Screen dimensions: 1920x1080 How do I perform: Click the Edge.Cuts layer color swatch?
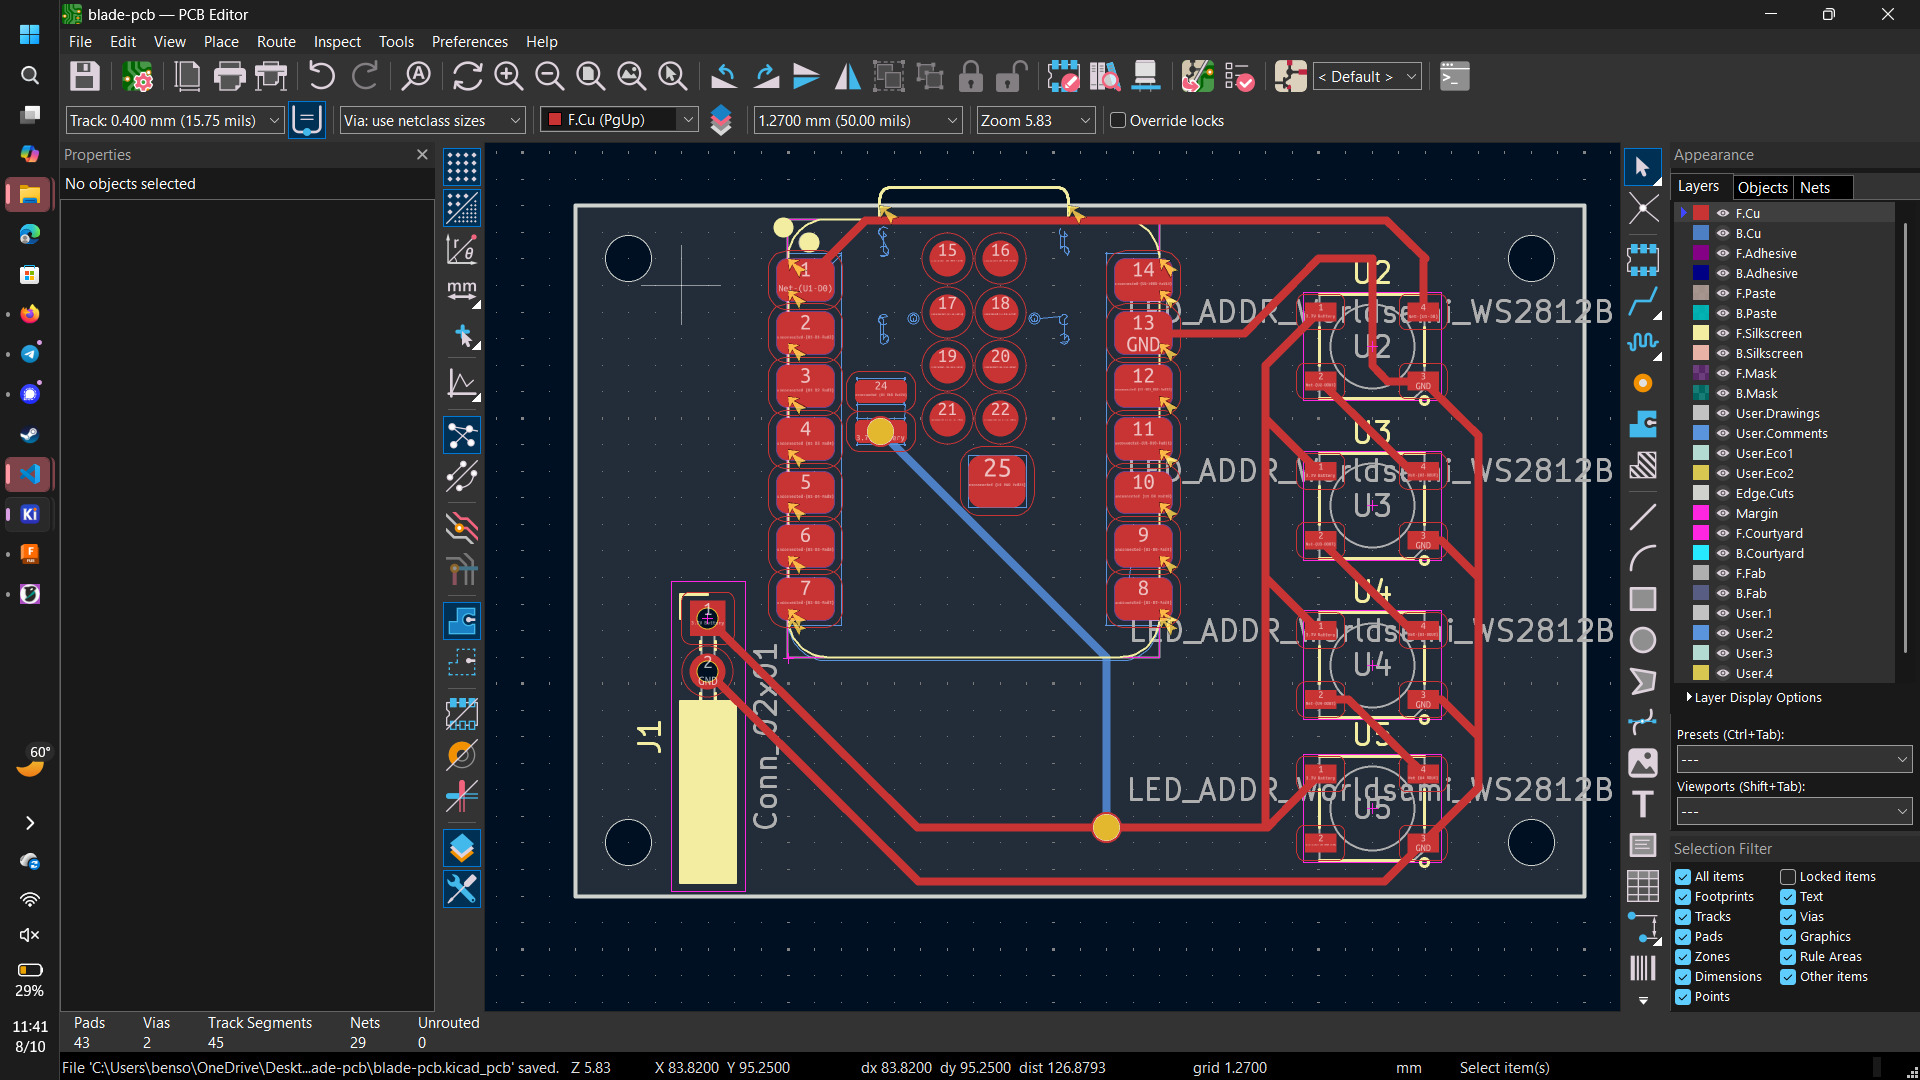point(1701,493)
